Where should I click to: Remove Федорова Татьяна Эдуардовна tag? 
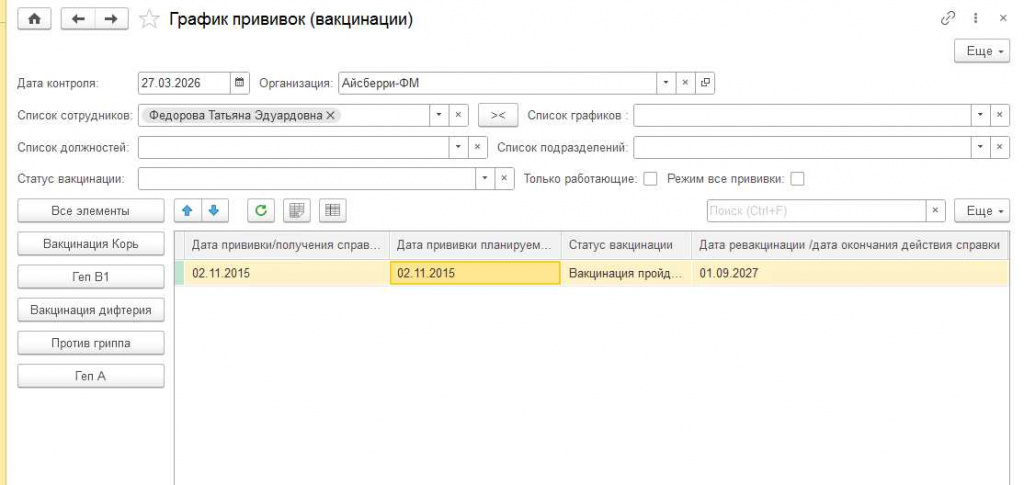[x=330, y=115]
